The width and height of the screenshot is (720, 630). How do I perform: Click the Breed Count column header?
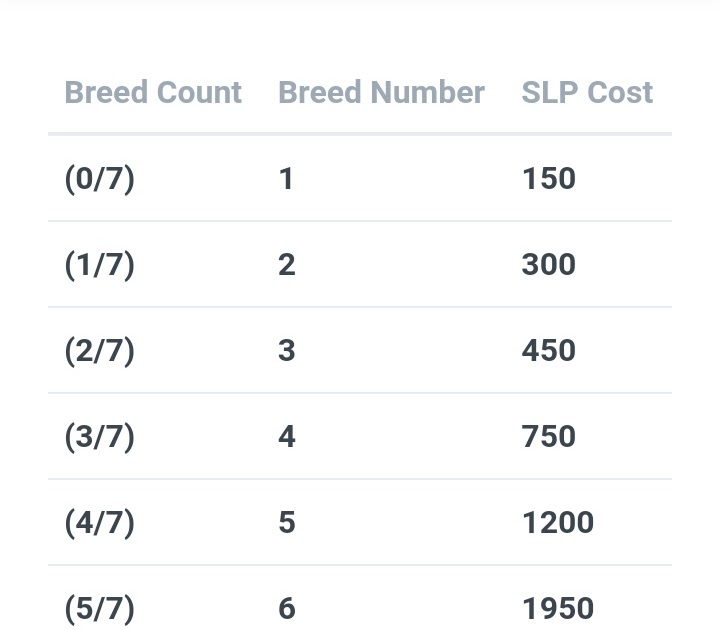(x=153, y=92)
